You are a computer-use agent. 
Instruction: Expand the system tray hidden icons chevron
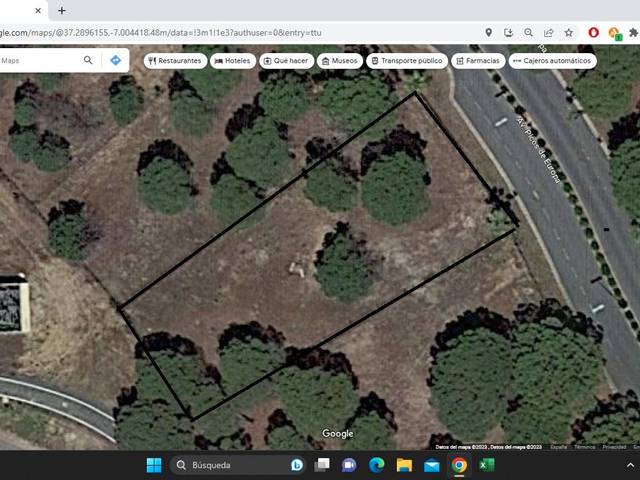click(x=631, y=465)
